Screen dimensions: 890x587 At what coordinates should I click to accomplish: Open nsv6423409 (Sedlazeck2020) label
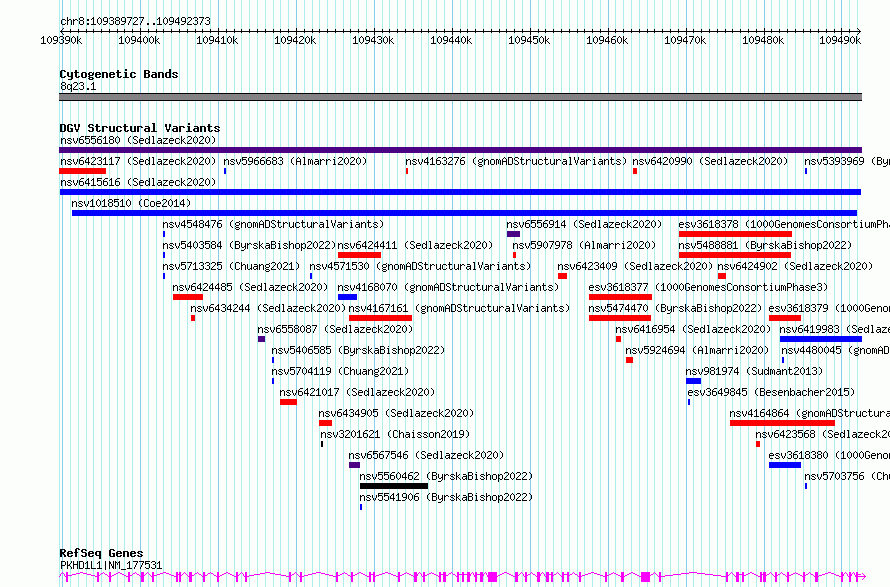(635, 266)
